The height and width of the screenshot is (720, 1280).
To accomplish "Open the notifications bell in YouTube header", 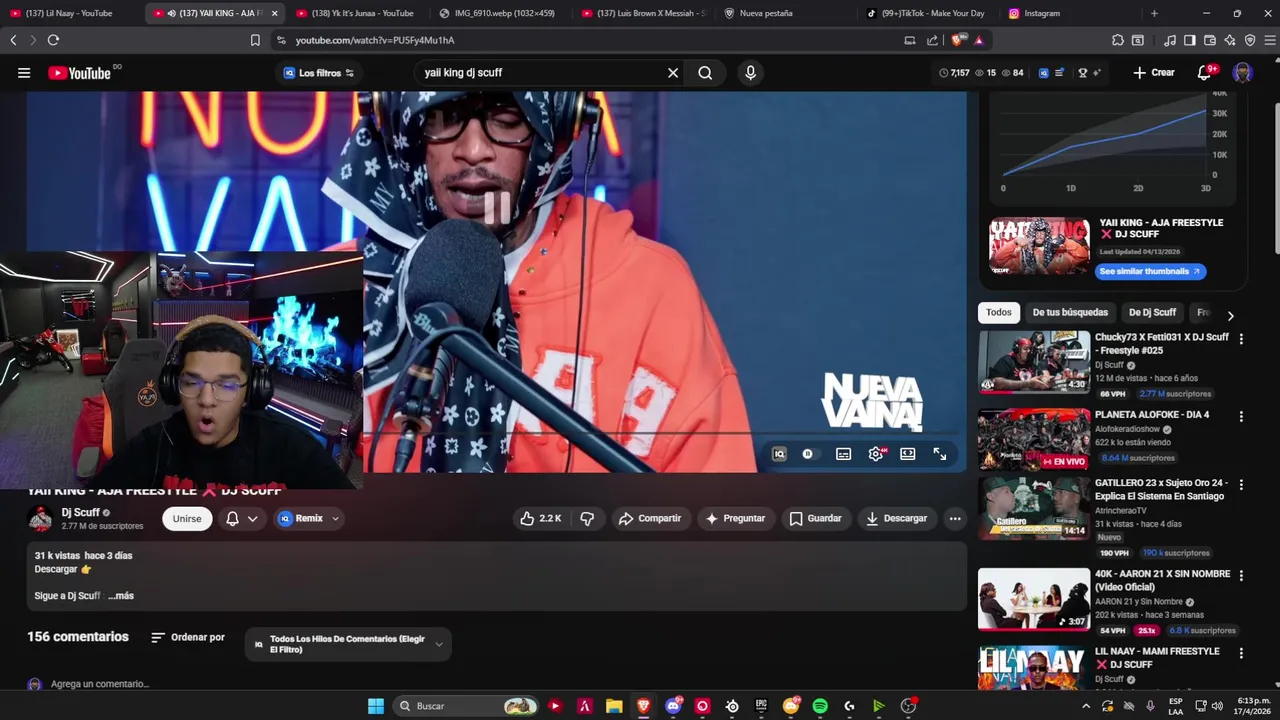I will click(x=1204, y=73).
